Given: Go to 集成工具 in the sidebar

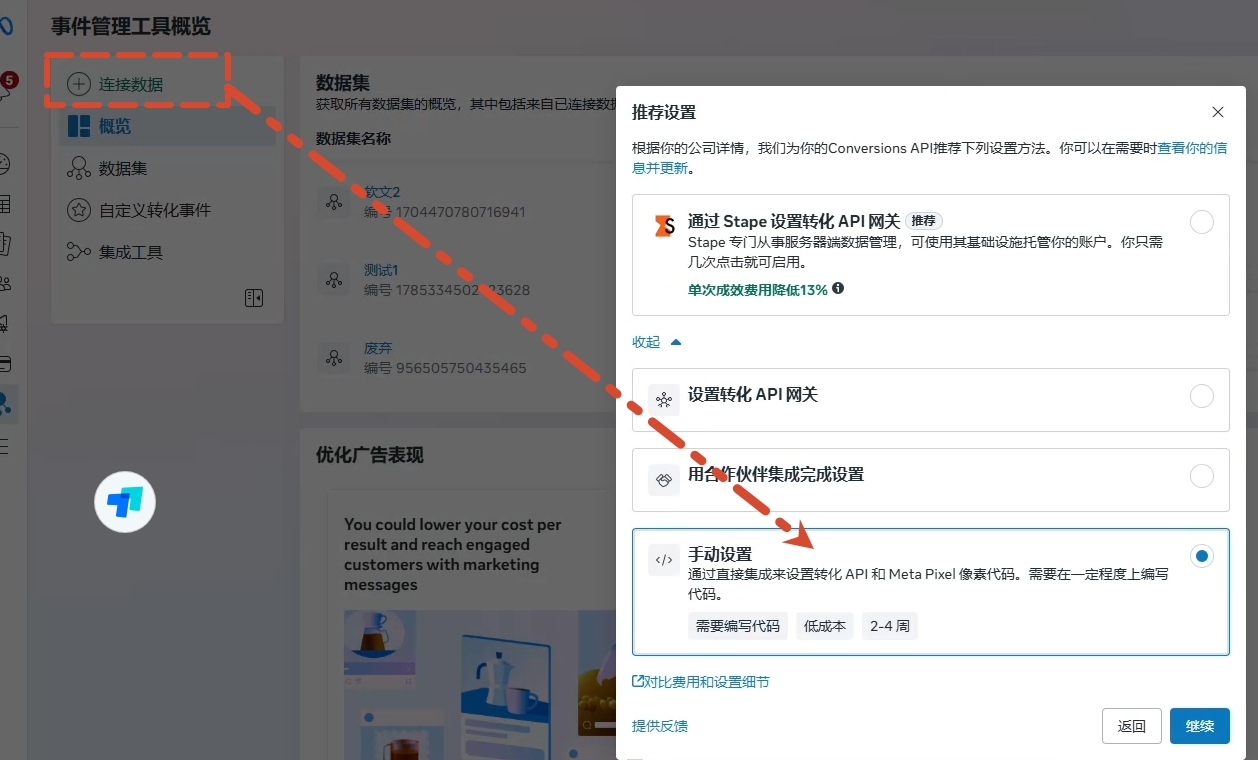Looking at the screenshot, I should (130, 252).
